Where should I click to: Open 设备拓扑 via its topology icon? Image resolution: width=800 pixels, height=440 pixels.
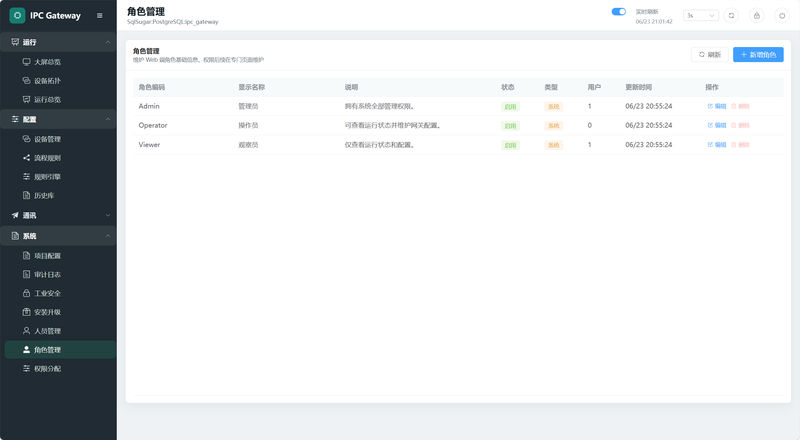(27, 81)
